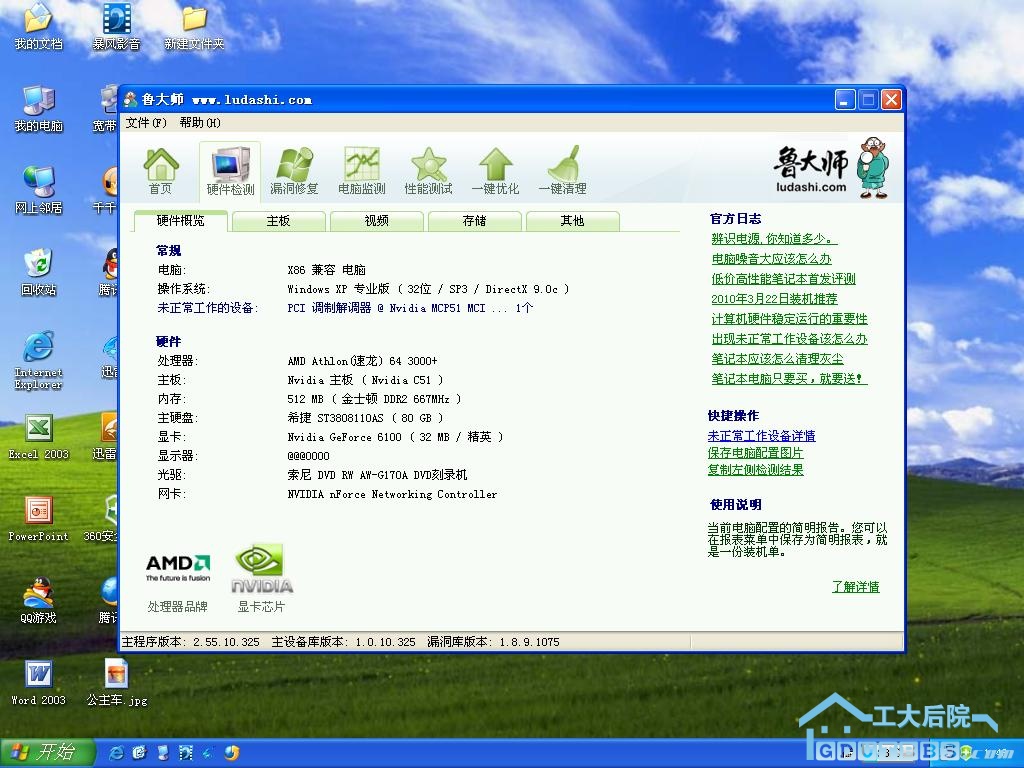Open the 文件(F) menu
The image size is (1024, 768).
click(x=146, y=123)
